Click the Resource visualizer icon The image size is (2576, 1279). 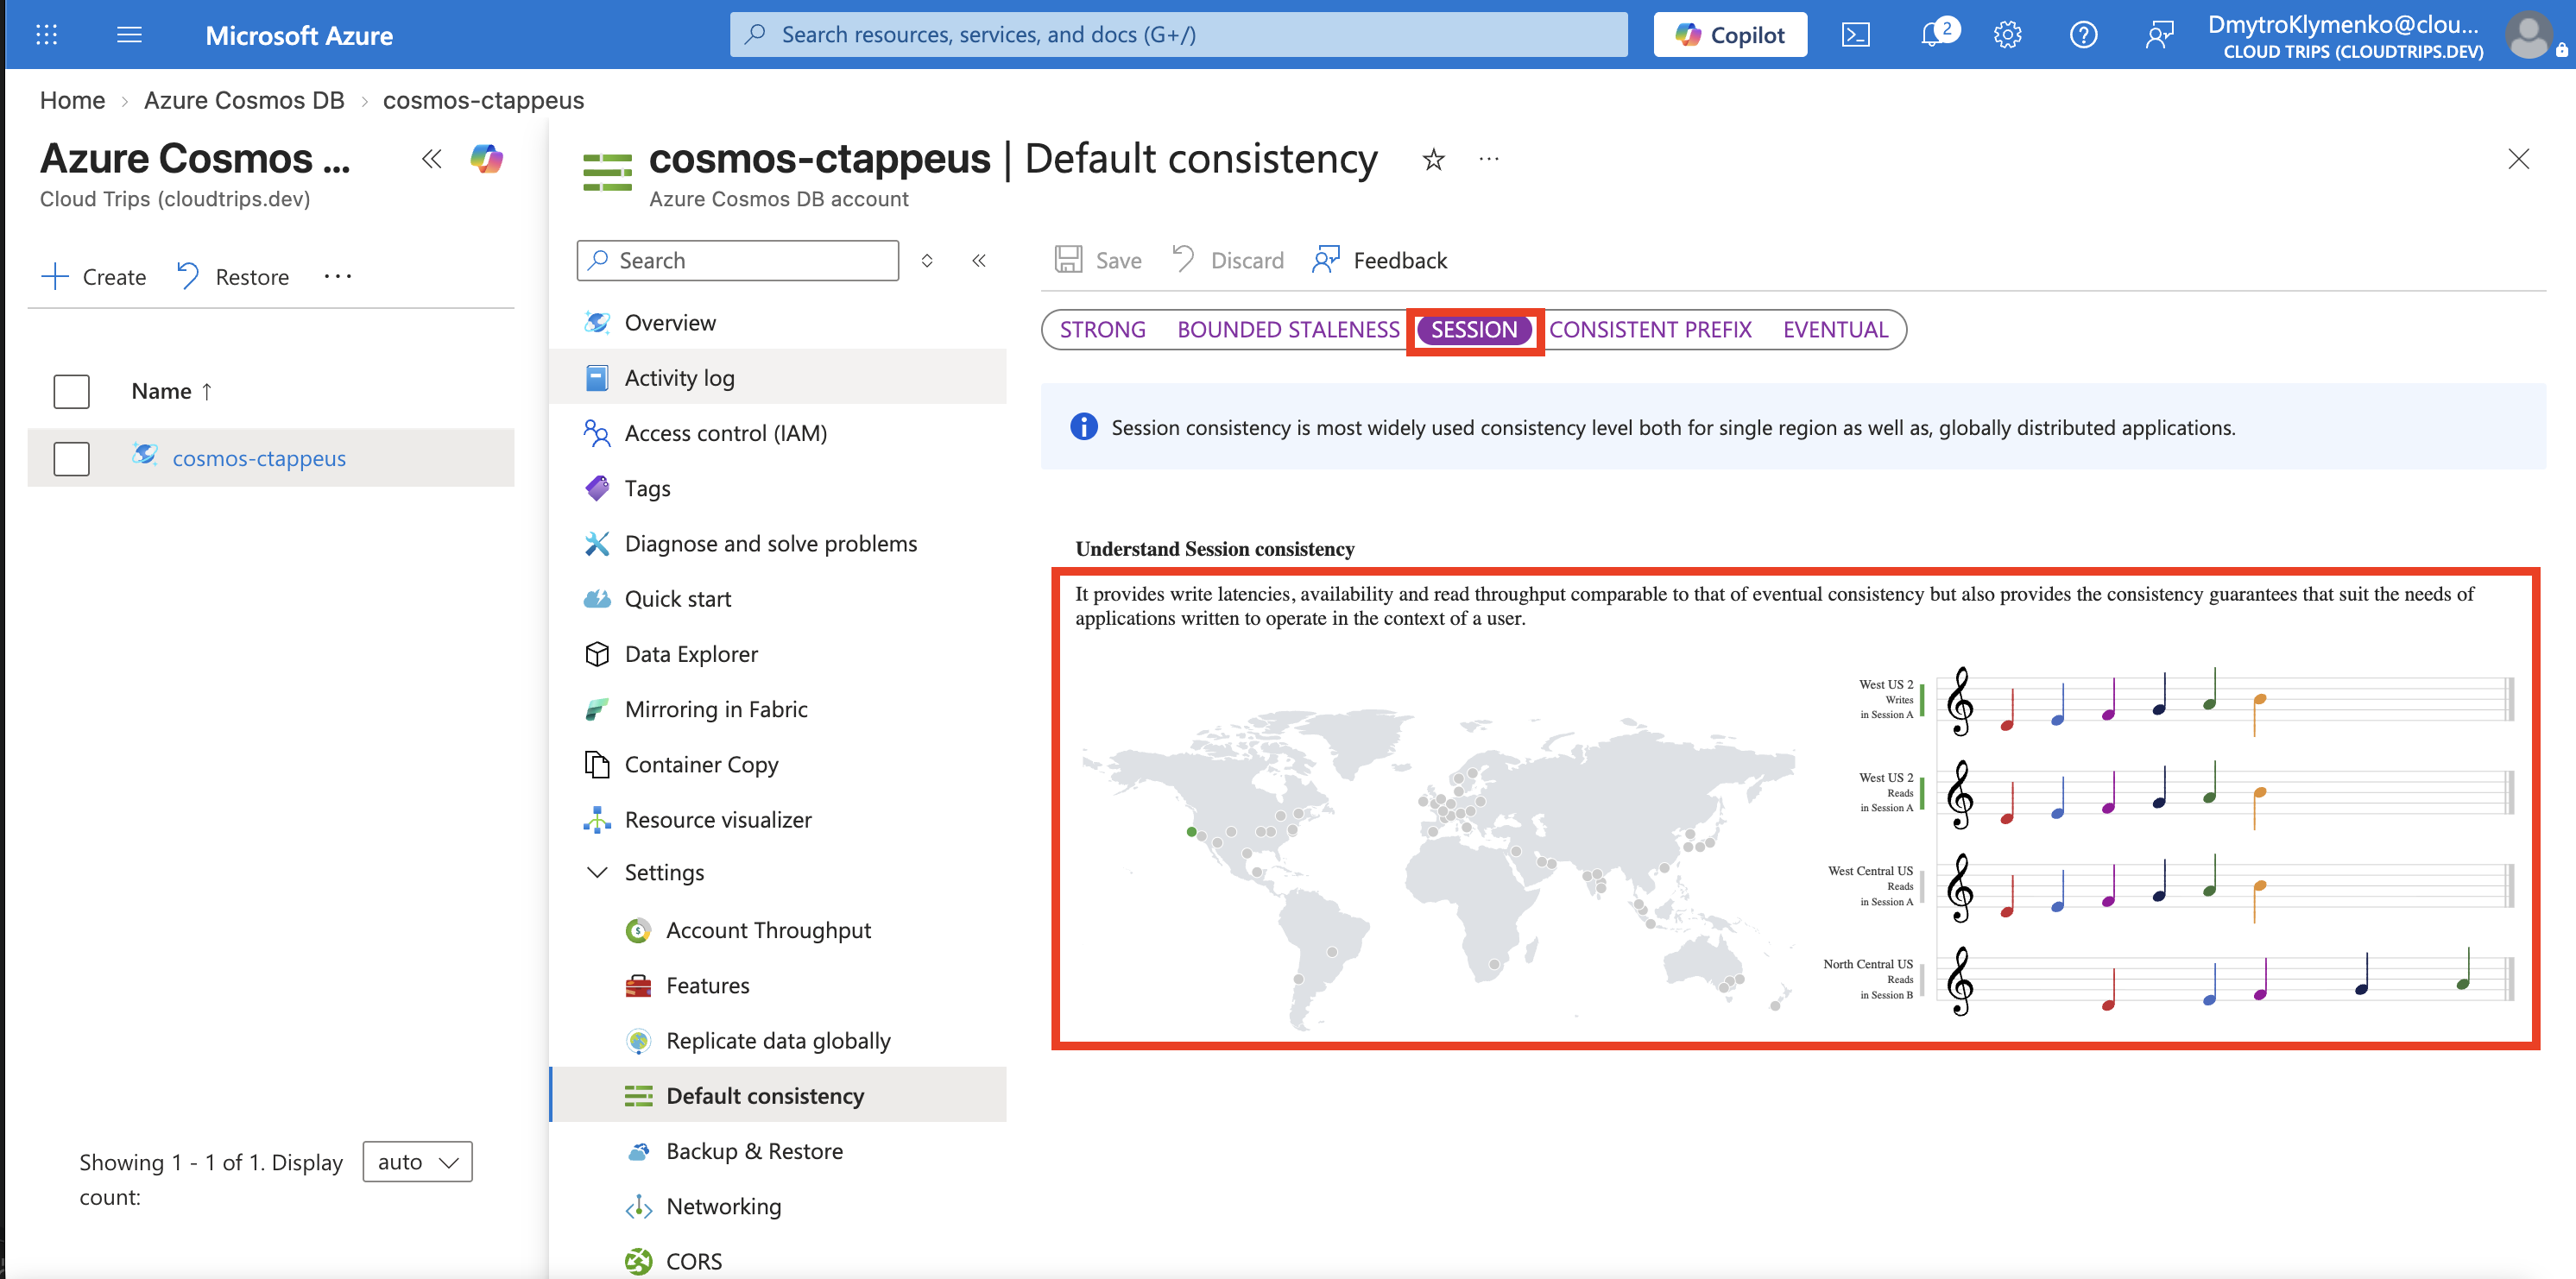pos(597,819)
